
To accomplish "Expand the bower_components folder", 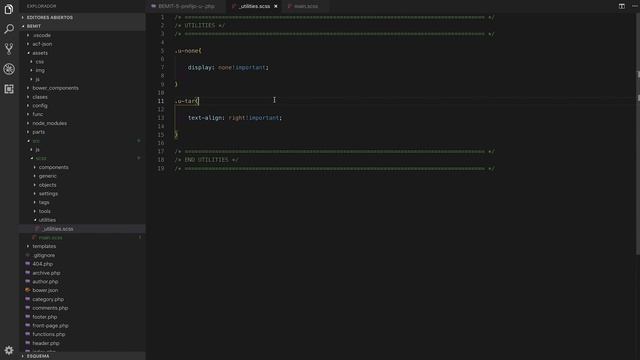I will pyautogui.click(x=55, y=88).
